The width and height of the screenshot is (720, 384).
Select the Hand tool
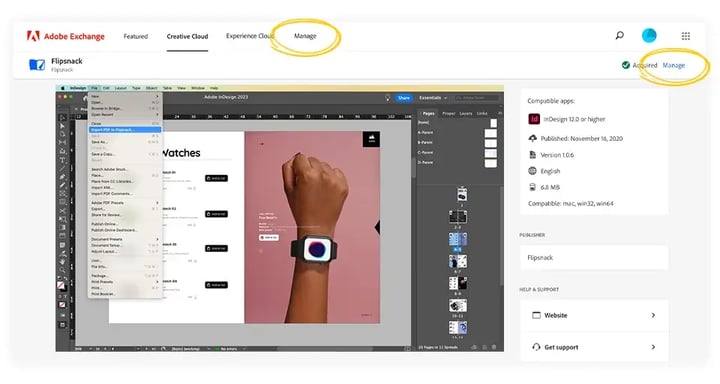click(x=62, y=261)
